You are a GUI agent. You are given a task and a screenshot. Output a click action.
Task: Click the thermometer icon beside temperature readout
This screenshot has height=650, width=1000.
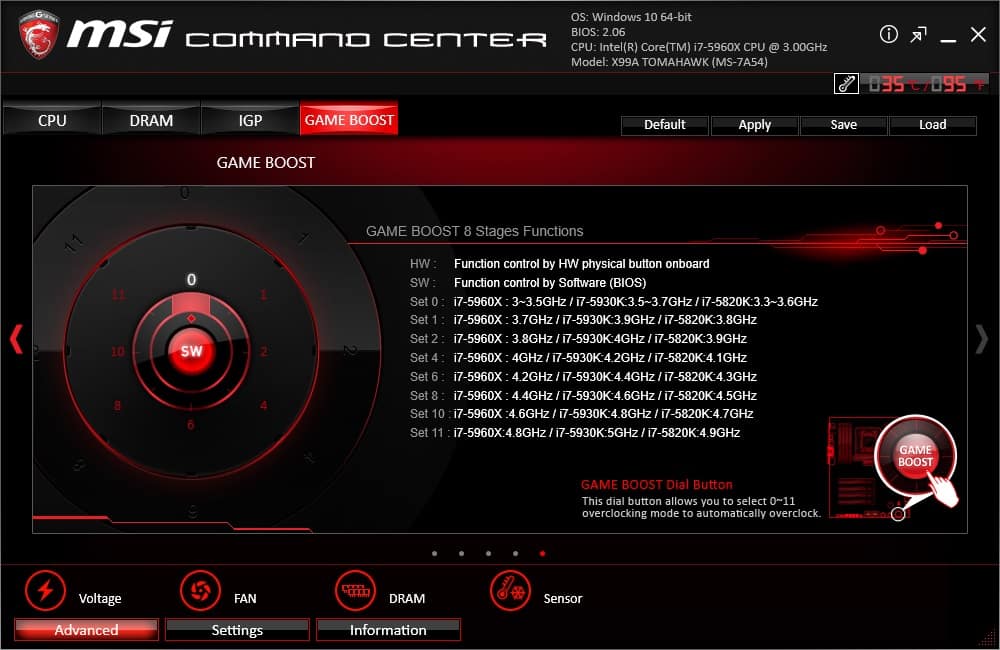pyautogui.click(x=846, y=84)
